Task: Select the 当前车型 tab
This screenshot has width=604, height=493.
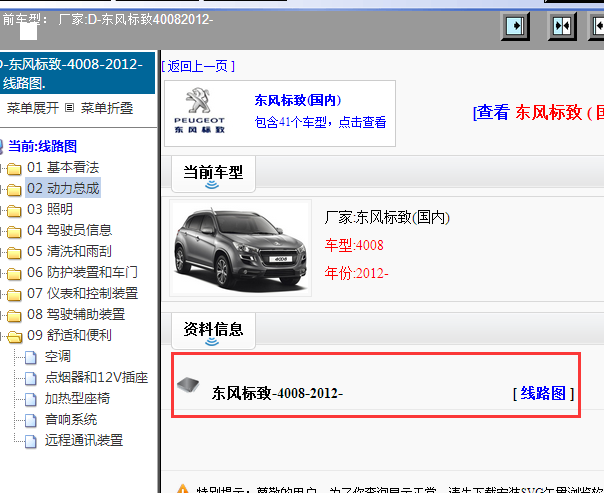Action: tap(213, 174)
